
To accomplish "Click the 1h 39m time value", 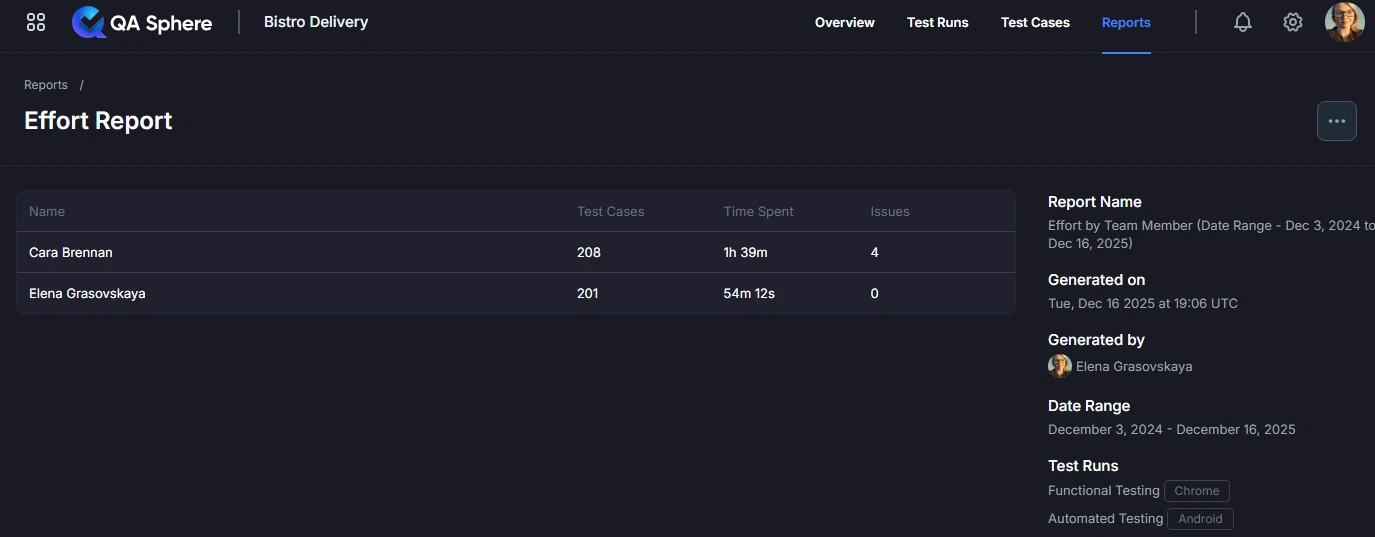I will click(746, 252).
